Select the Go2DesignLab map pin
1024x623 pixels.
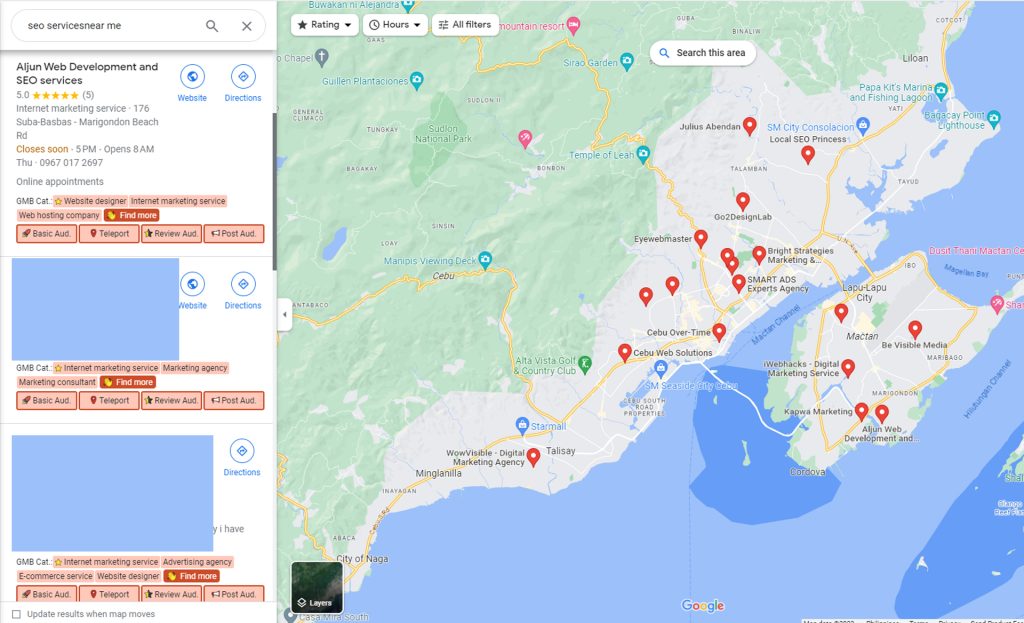tap(743, 201)
